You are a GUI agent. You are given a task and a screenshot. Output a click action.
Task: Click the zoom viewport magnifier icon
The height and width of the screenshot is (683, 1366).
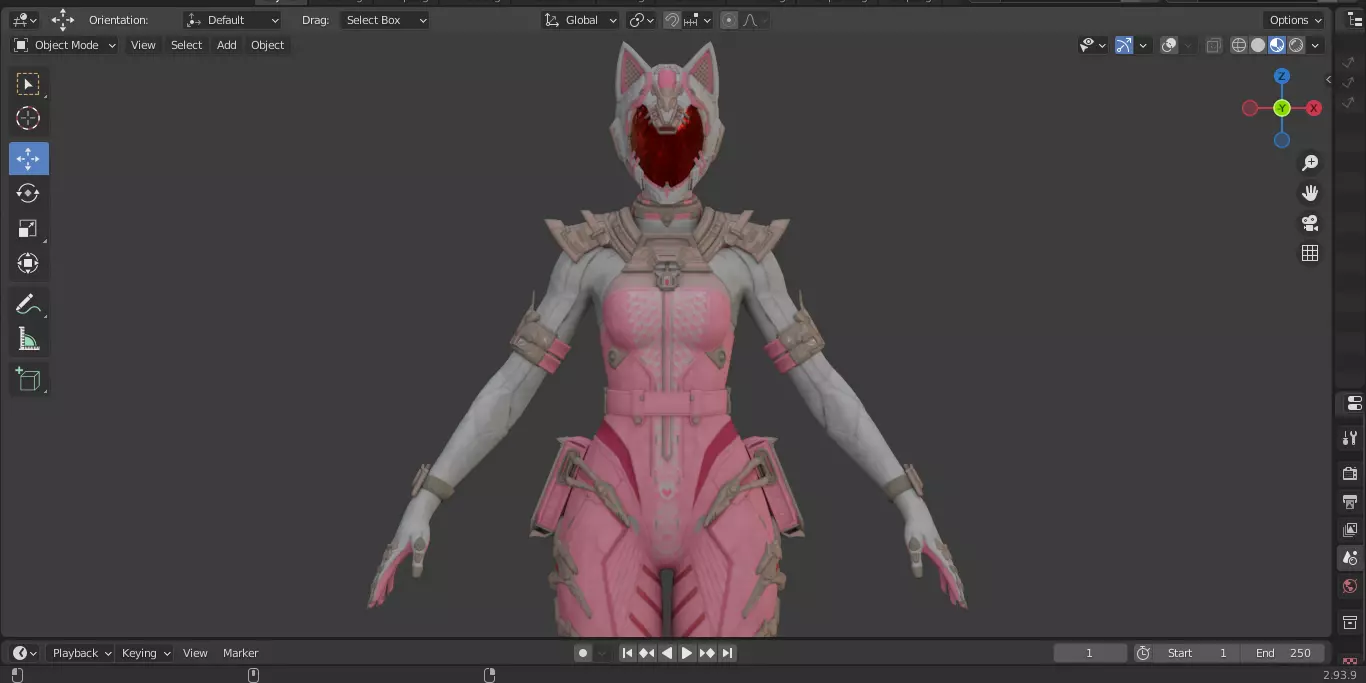1310,163
